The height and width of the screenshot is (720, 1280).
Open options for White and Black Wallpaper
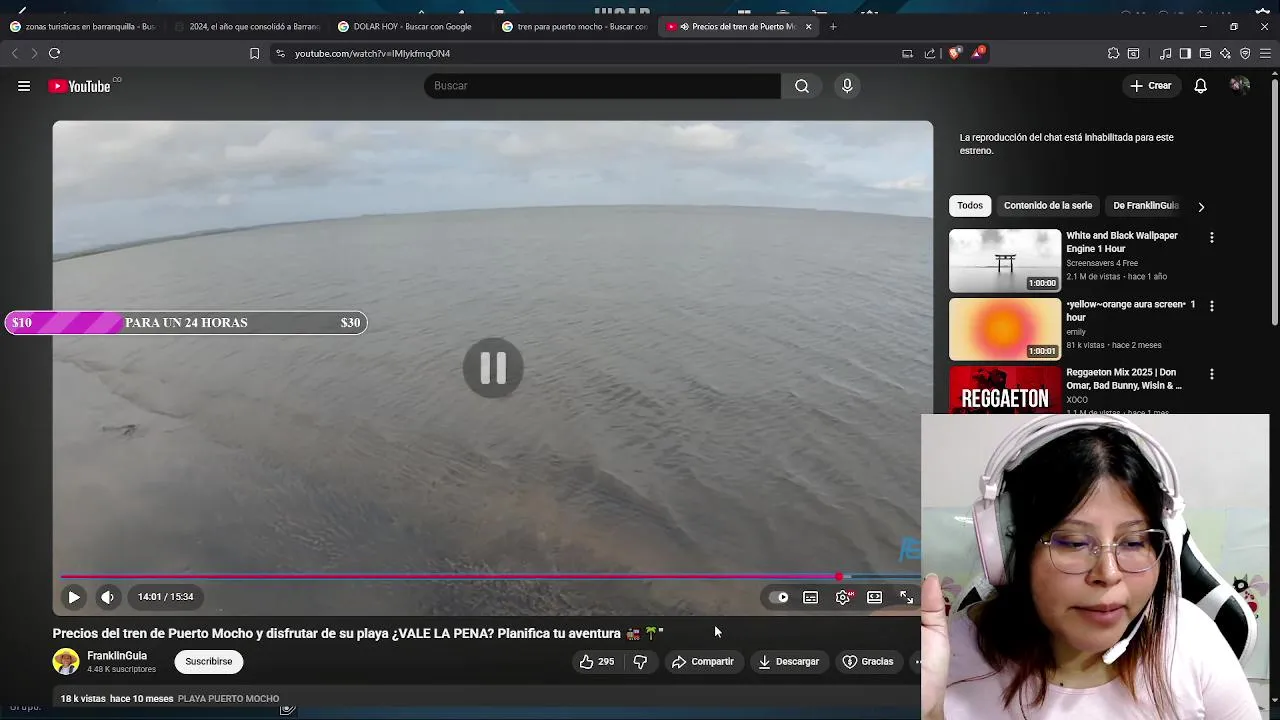1212,238
